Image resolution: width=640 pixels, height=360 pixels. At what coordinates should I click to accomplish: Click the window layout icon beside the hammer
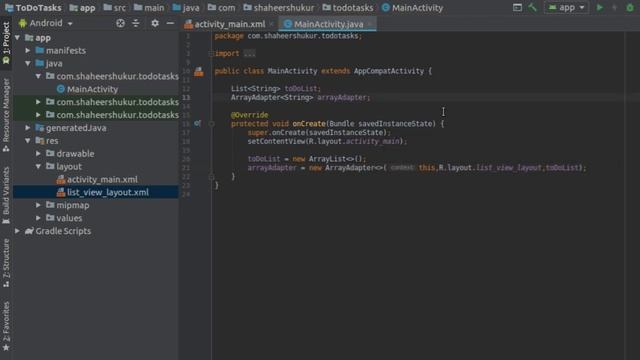[x=517, y=7]
